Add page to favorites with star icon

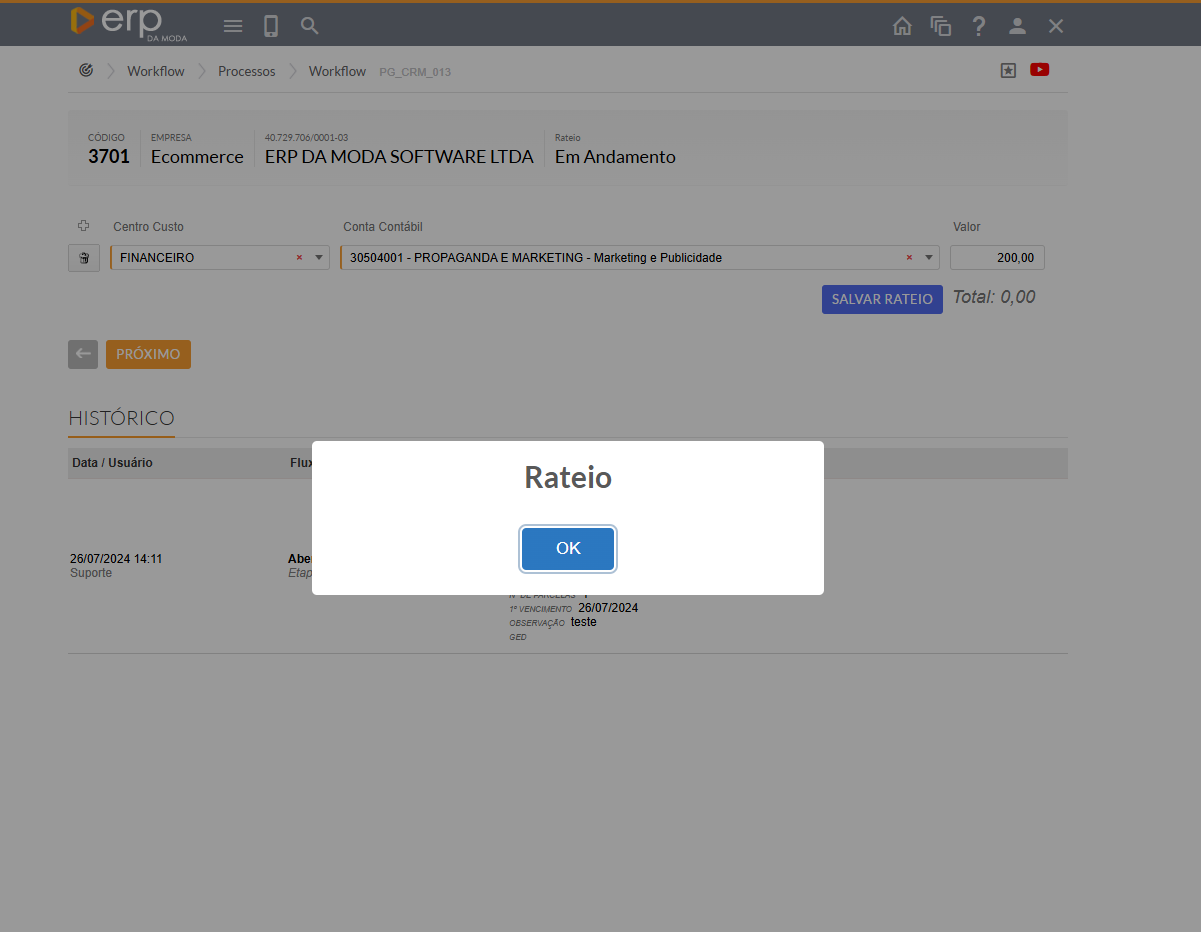point(1008,70)
